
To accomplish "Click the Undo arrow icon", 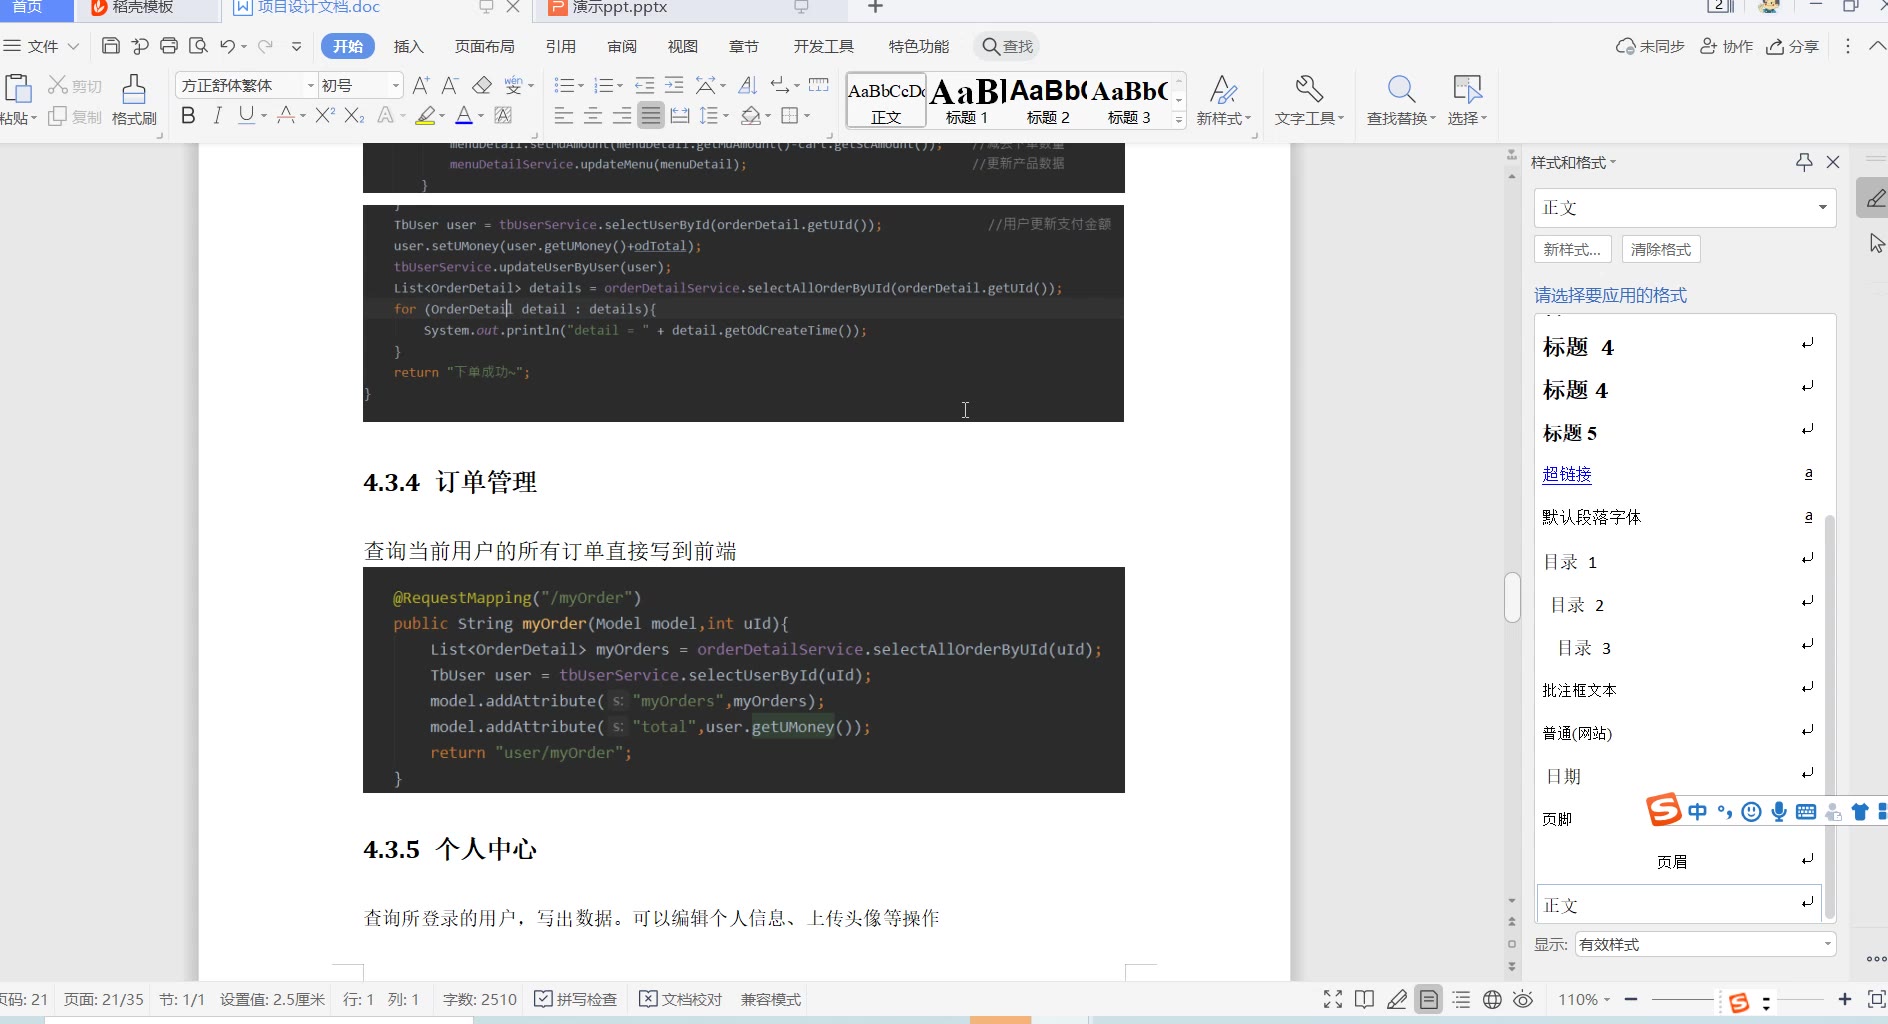I will (x=228, y=46).
